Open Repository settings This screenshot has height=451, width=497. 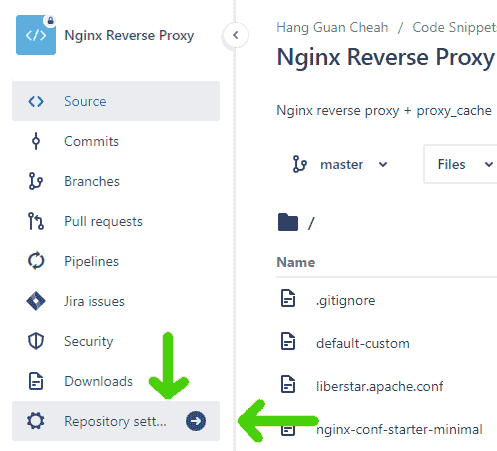[x=116, y=421]
